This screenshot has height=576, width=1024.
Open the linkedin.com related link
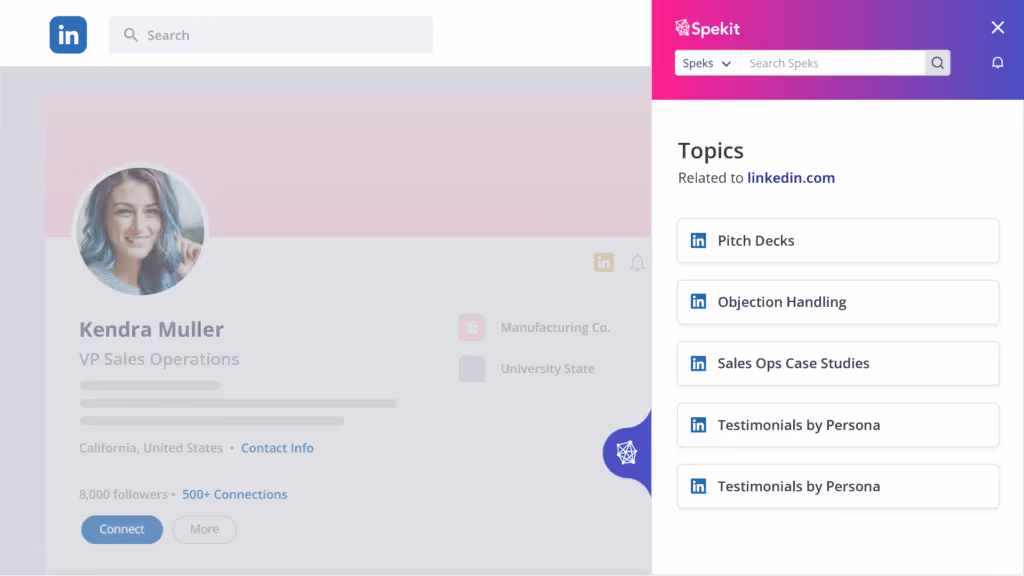pos(791,178)
